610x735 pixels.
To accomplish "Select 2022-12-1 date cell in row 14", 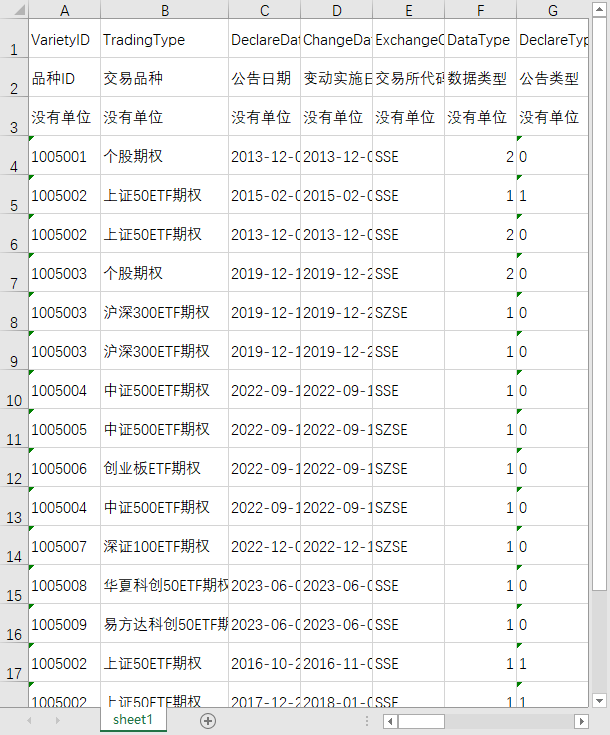I will (x=337, y=546).
